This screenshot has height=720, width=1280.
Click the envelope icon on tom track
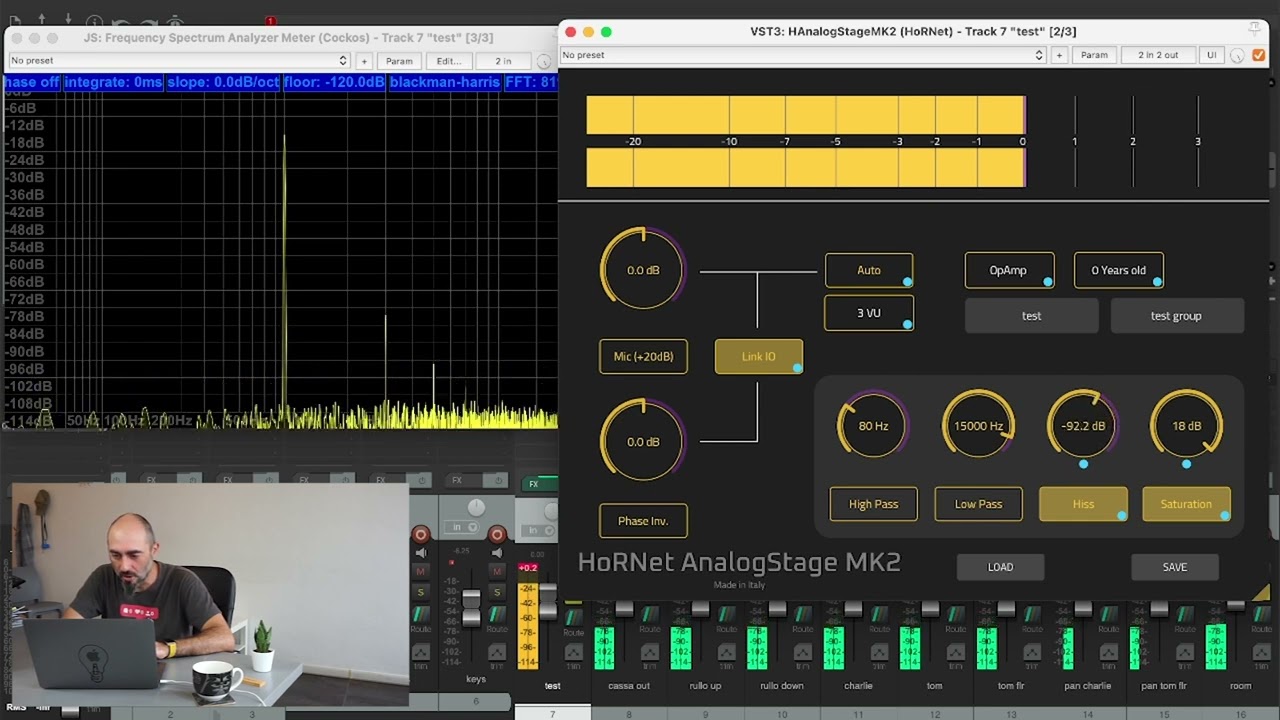click(956, 653)
